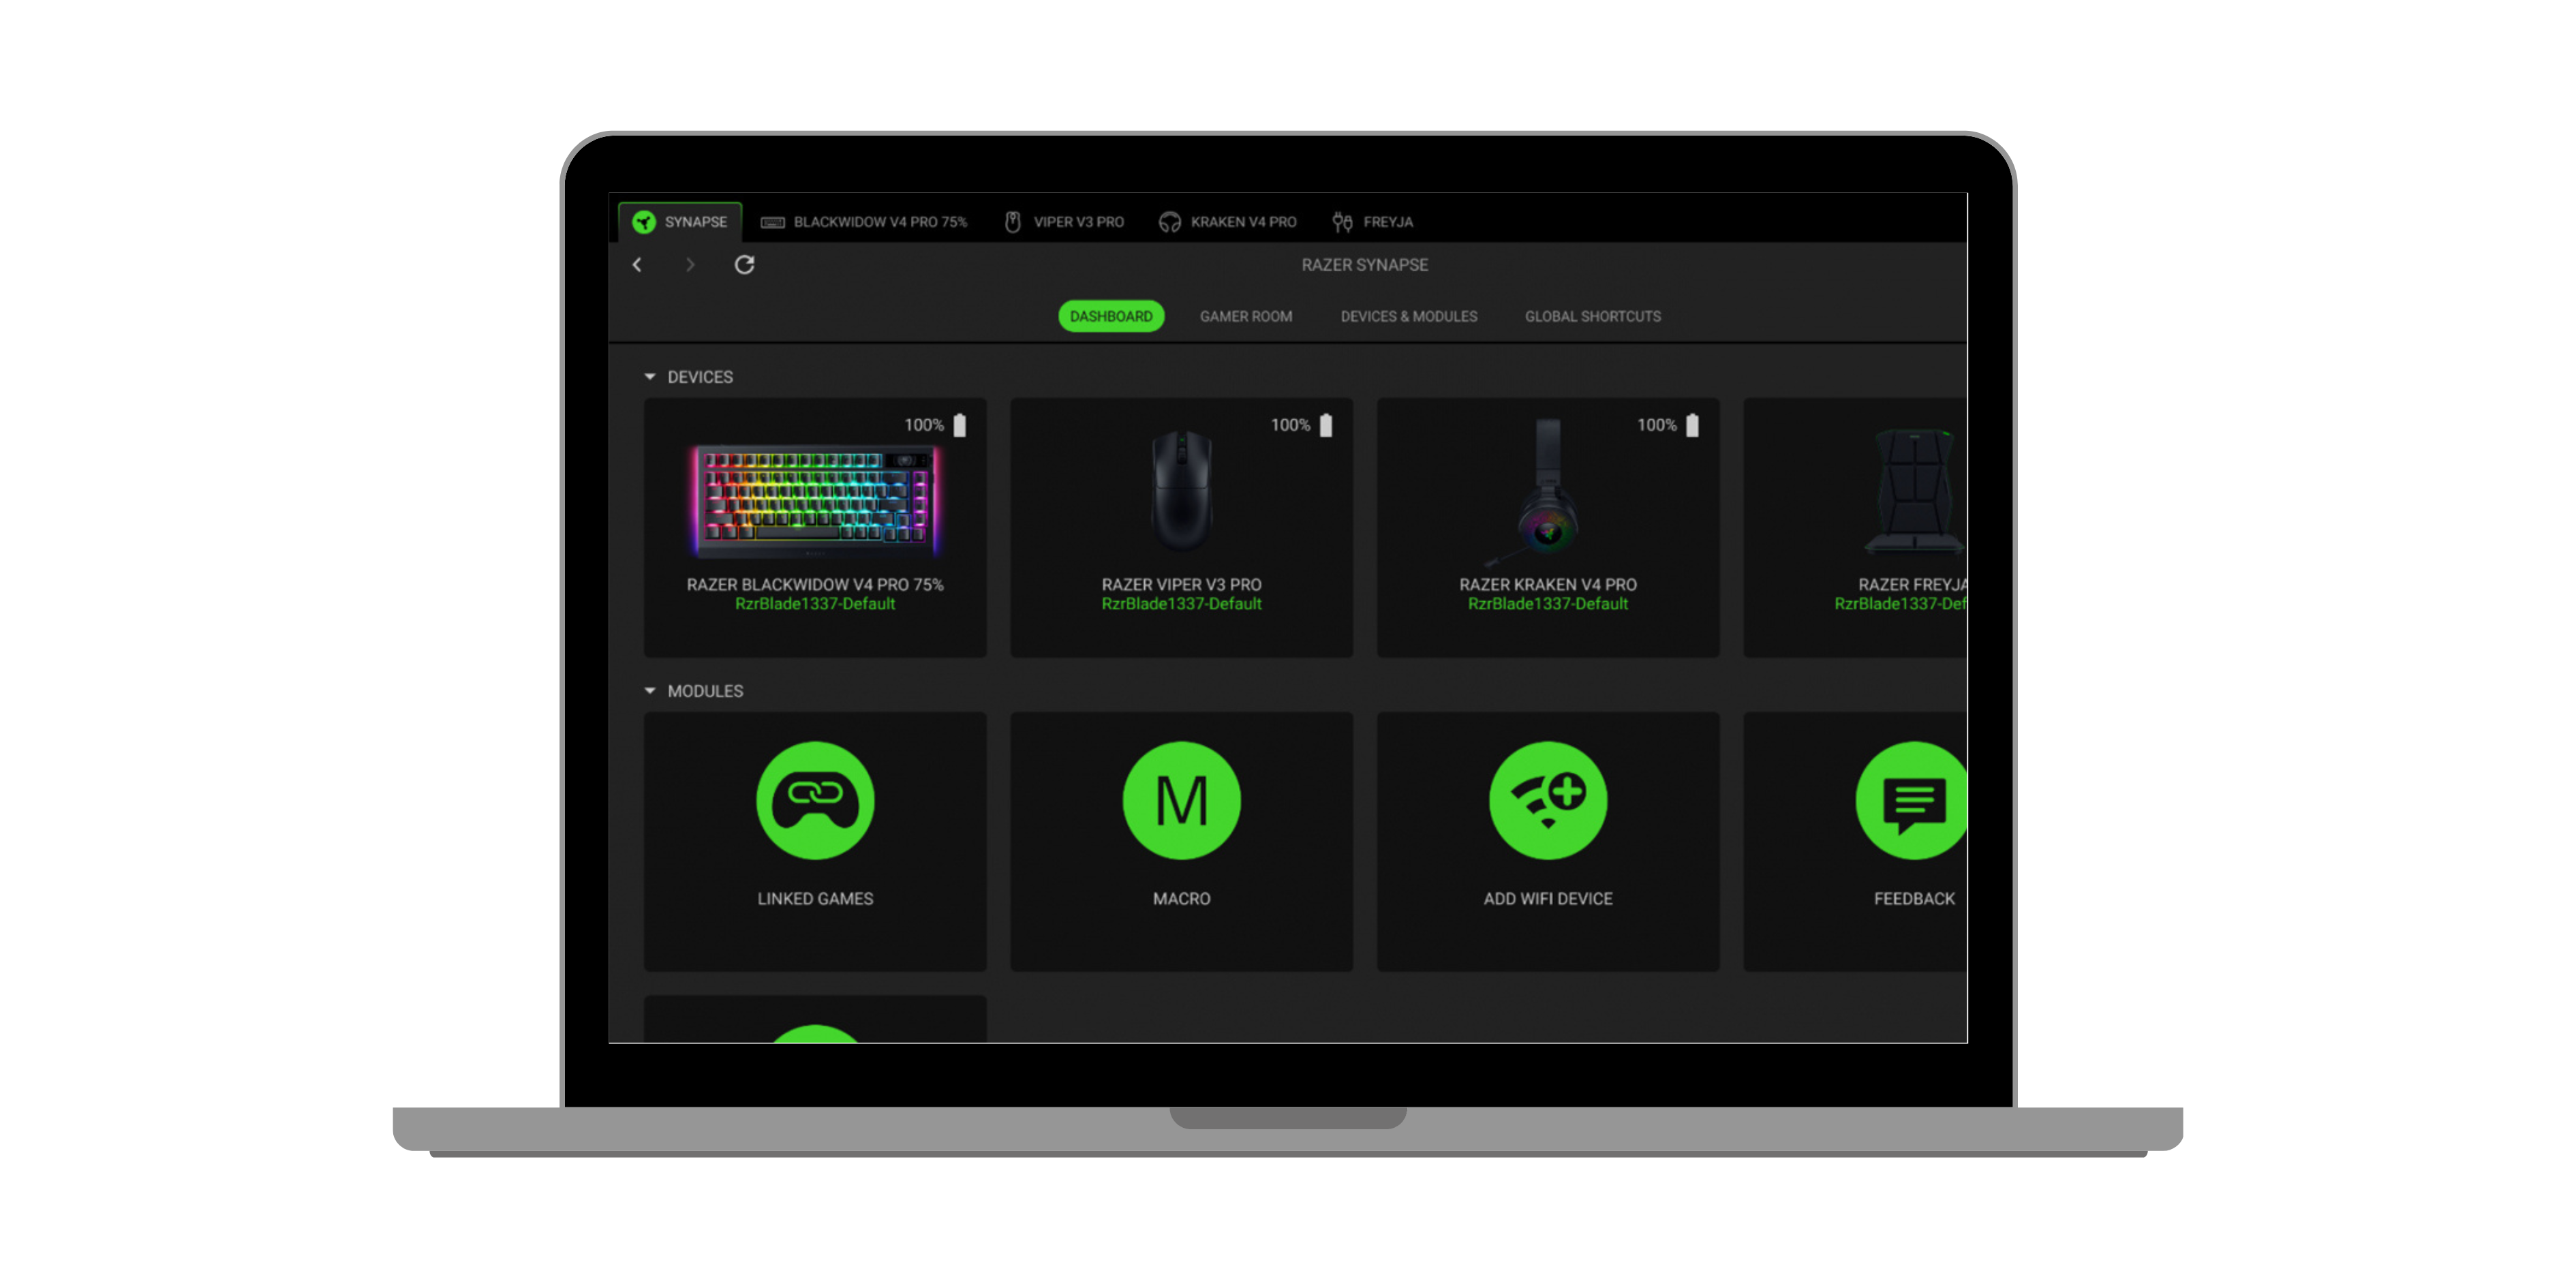
Task: Open GLOBAL SHORTCUTS
Action: pyautogui.click(x=1592, y=316)
